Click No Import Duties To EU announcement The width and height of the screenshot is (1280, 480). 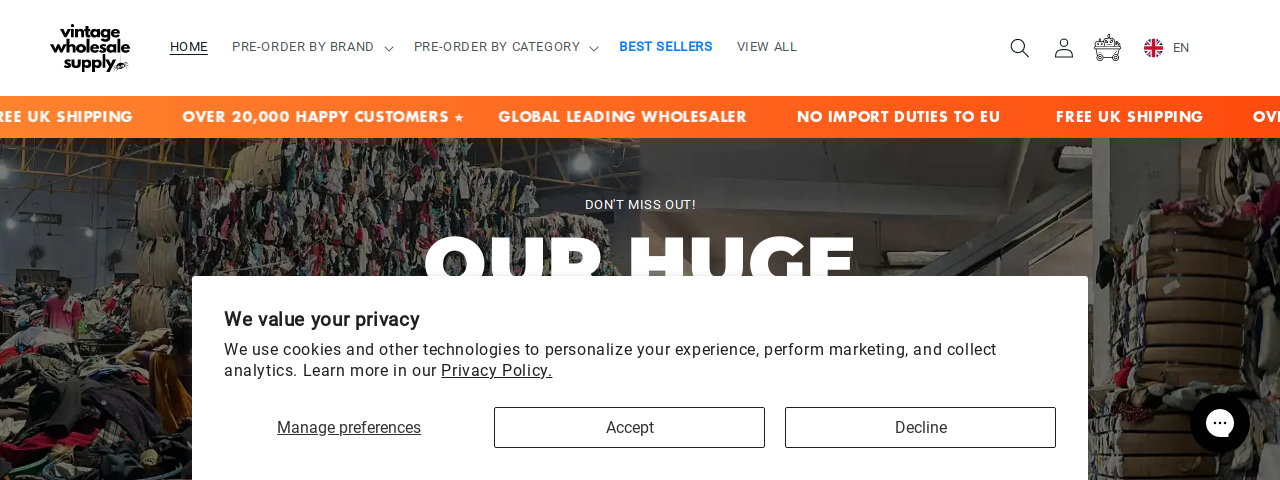[x=898, y=117]
